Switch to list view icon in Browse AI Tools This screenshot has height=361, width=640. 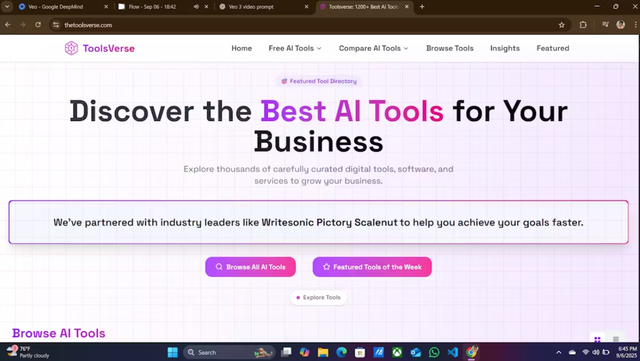(616, 339)
